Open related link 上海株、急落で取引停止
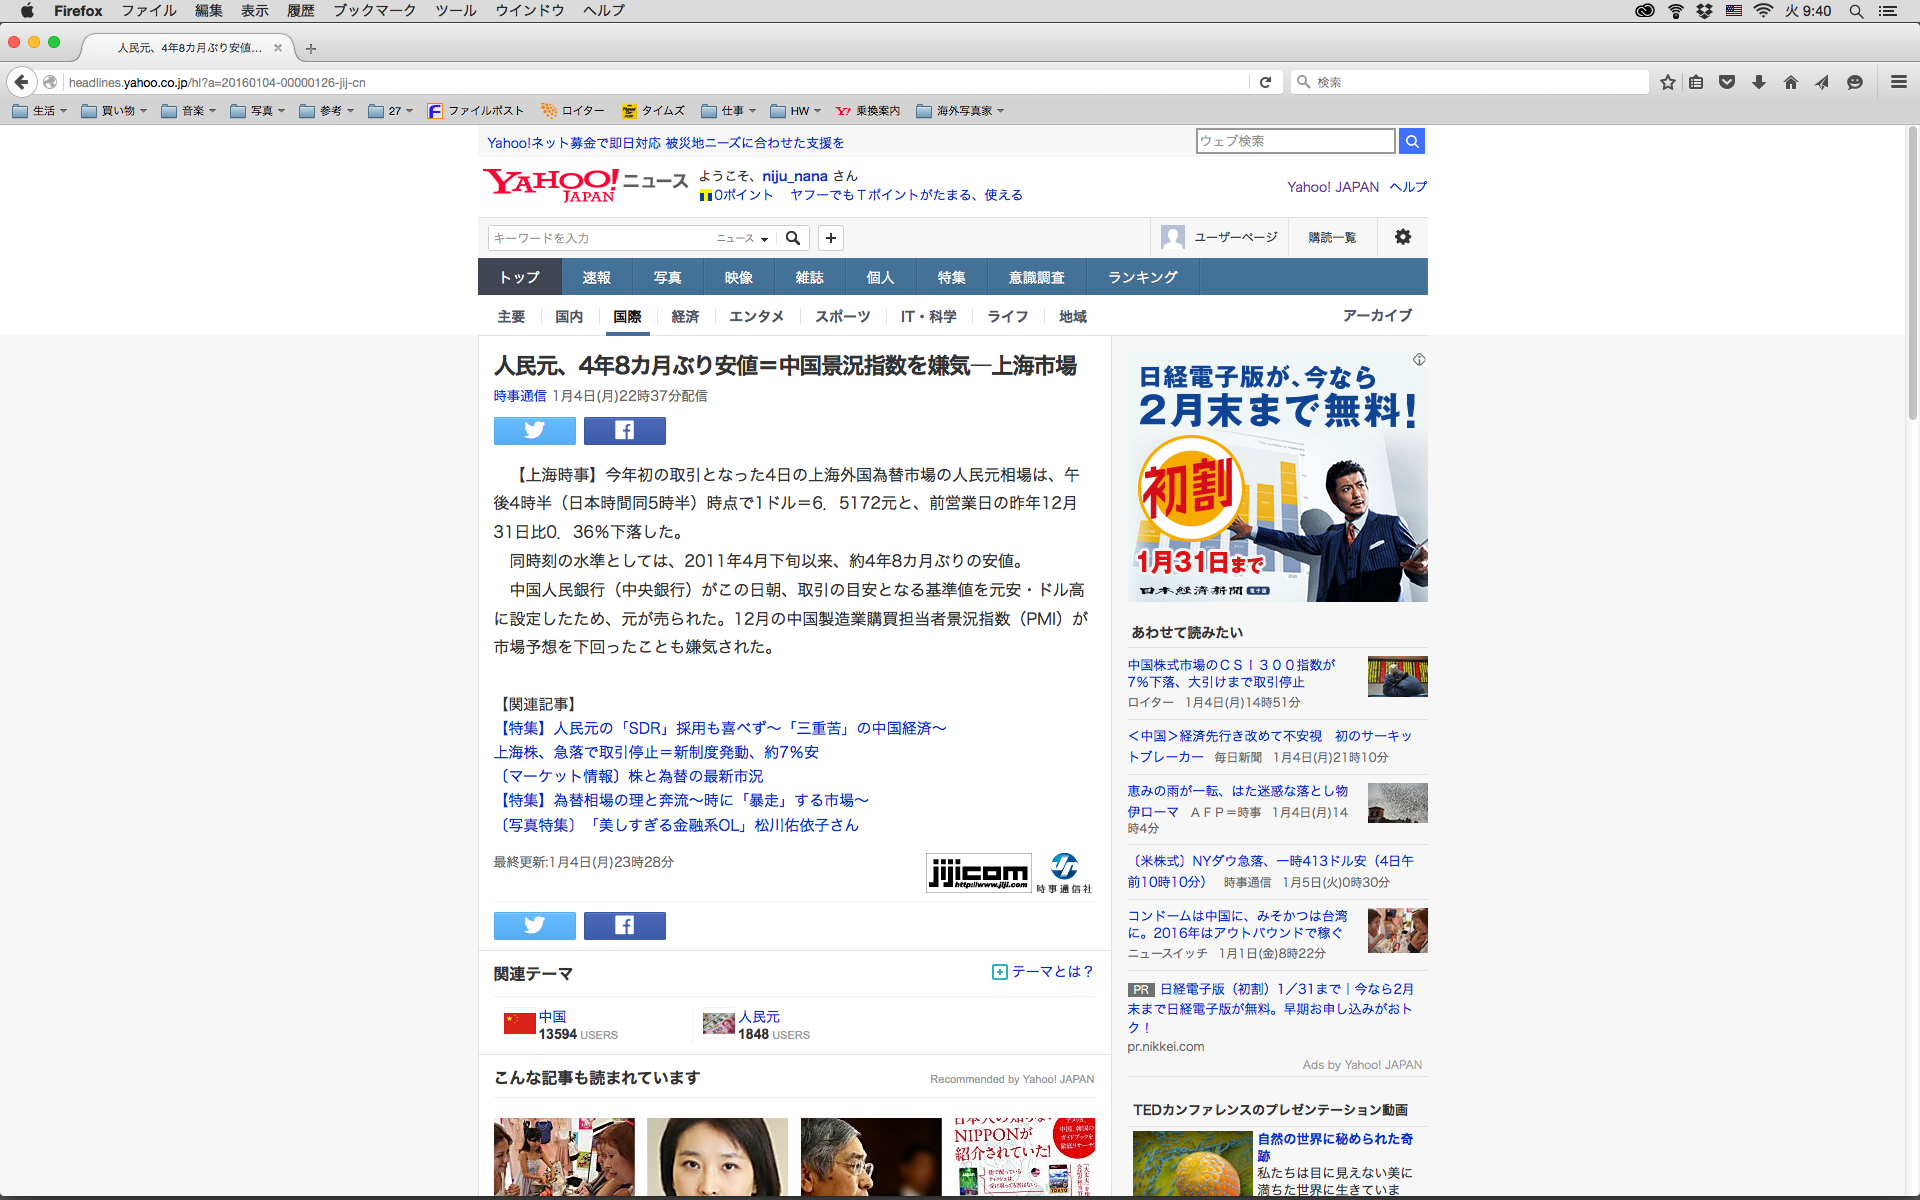 (x=656, y=752)
